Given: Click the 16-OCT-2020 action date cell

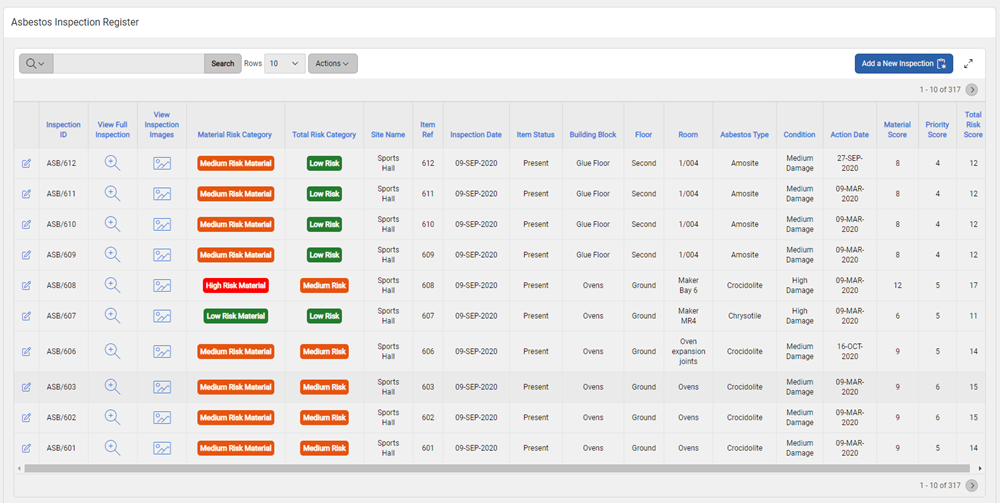Looking at the screenshot, I should point(849,351).
